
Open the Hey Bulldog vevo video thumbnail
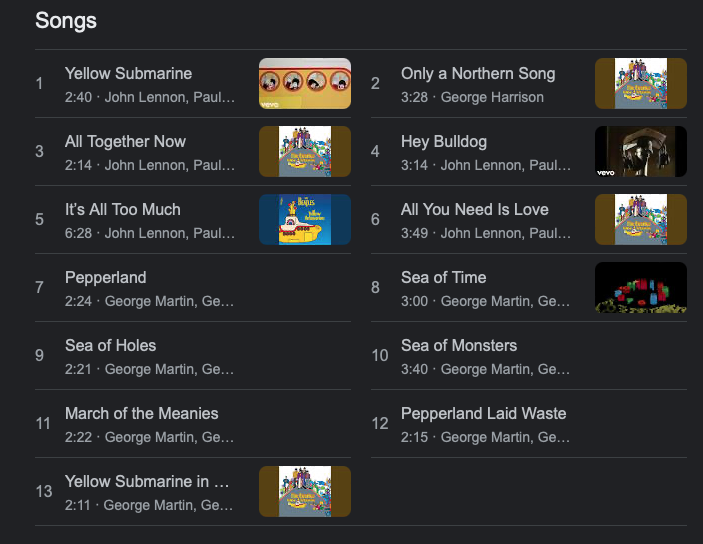[641, 151]
